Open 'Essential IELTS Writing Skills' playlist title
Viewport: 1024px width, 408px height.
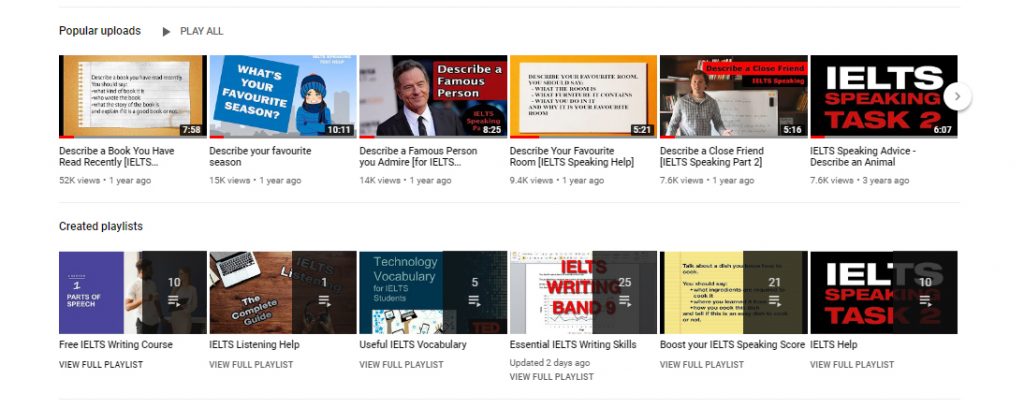(573, 345)
